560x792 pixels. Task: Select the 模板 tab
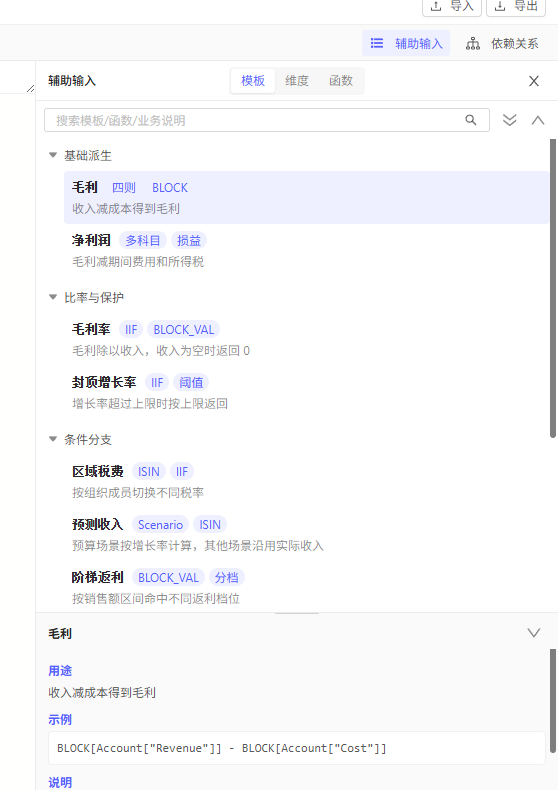coord(253,81)
